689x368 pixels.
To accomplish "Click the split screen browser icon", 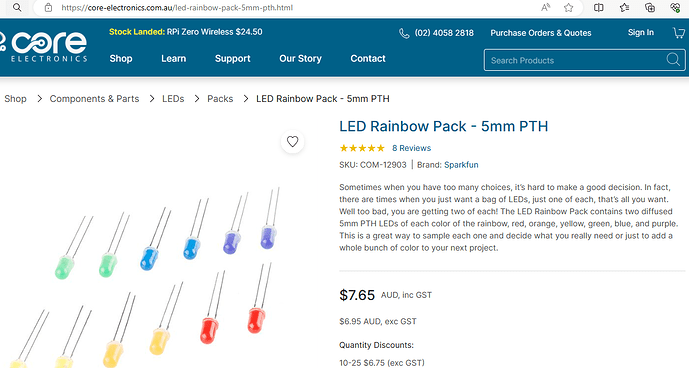I will tap(598, 7).
